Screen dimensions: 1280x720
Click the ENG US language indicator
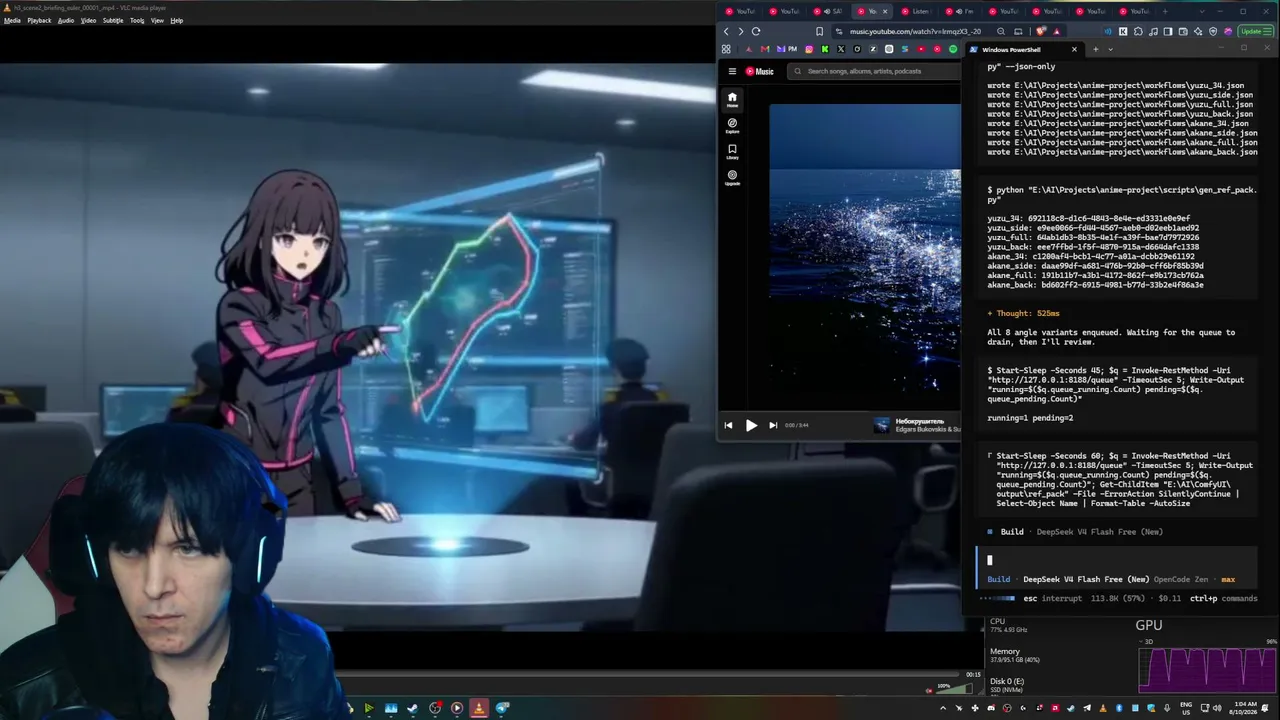click(x=1187, y=708)
